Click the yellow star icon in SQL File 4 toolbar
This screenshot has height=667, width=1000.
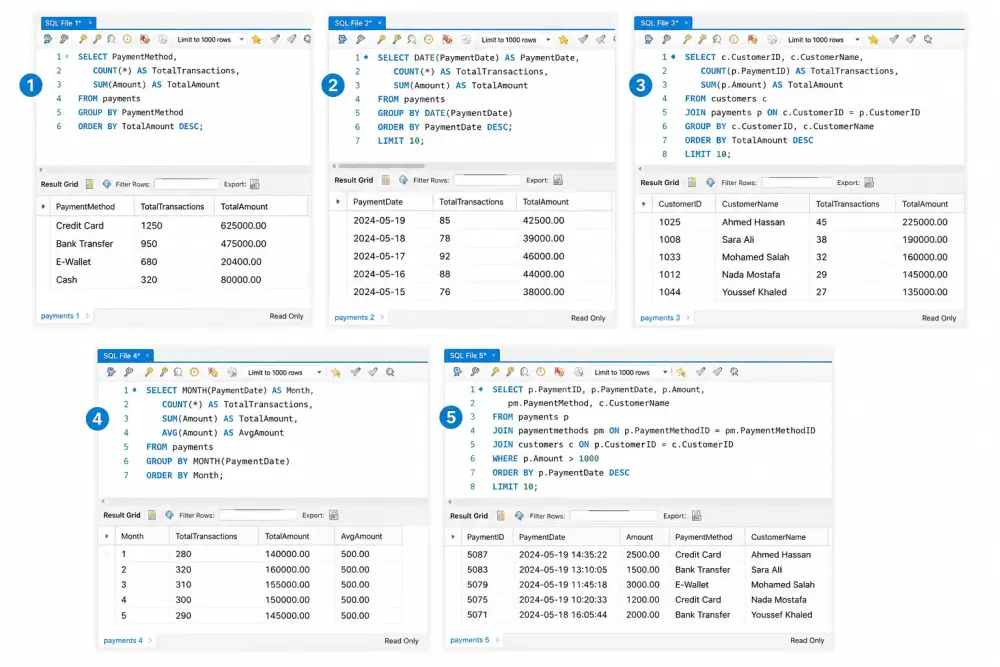tap(335, 372)
